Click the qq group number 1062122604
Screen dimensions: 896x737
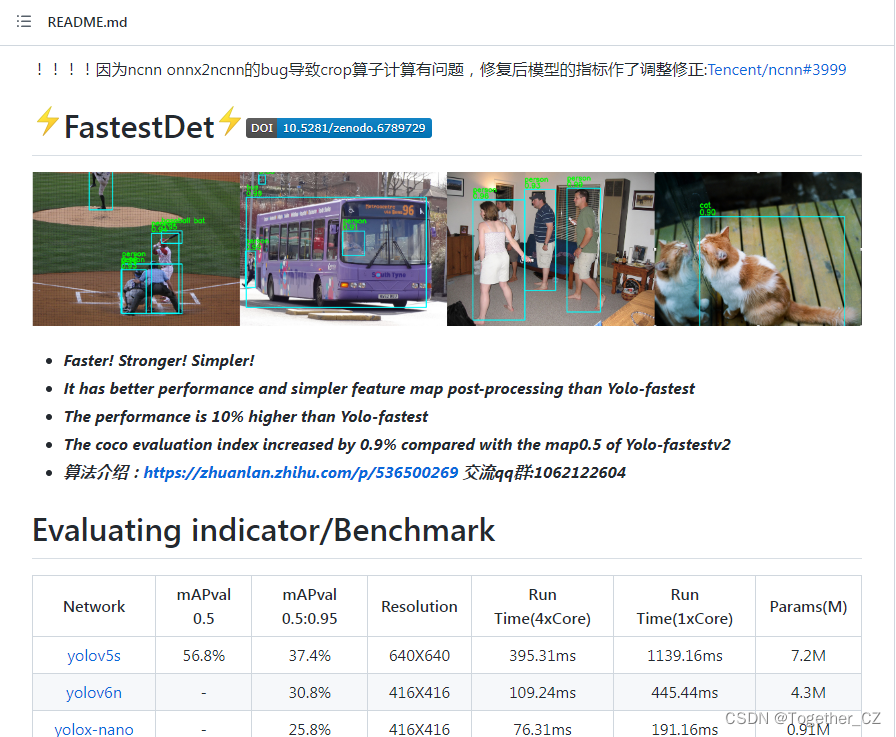pyautogui.click(x=580, y=472)
